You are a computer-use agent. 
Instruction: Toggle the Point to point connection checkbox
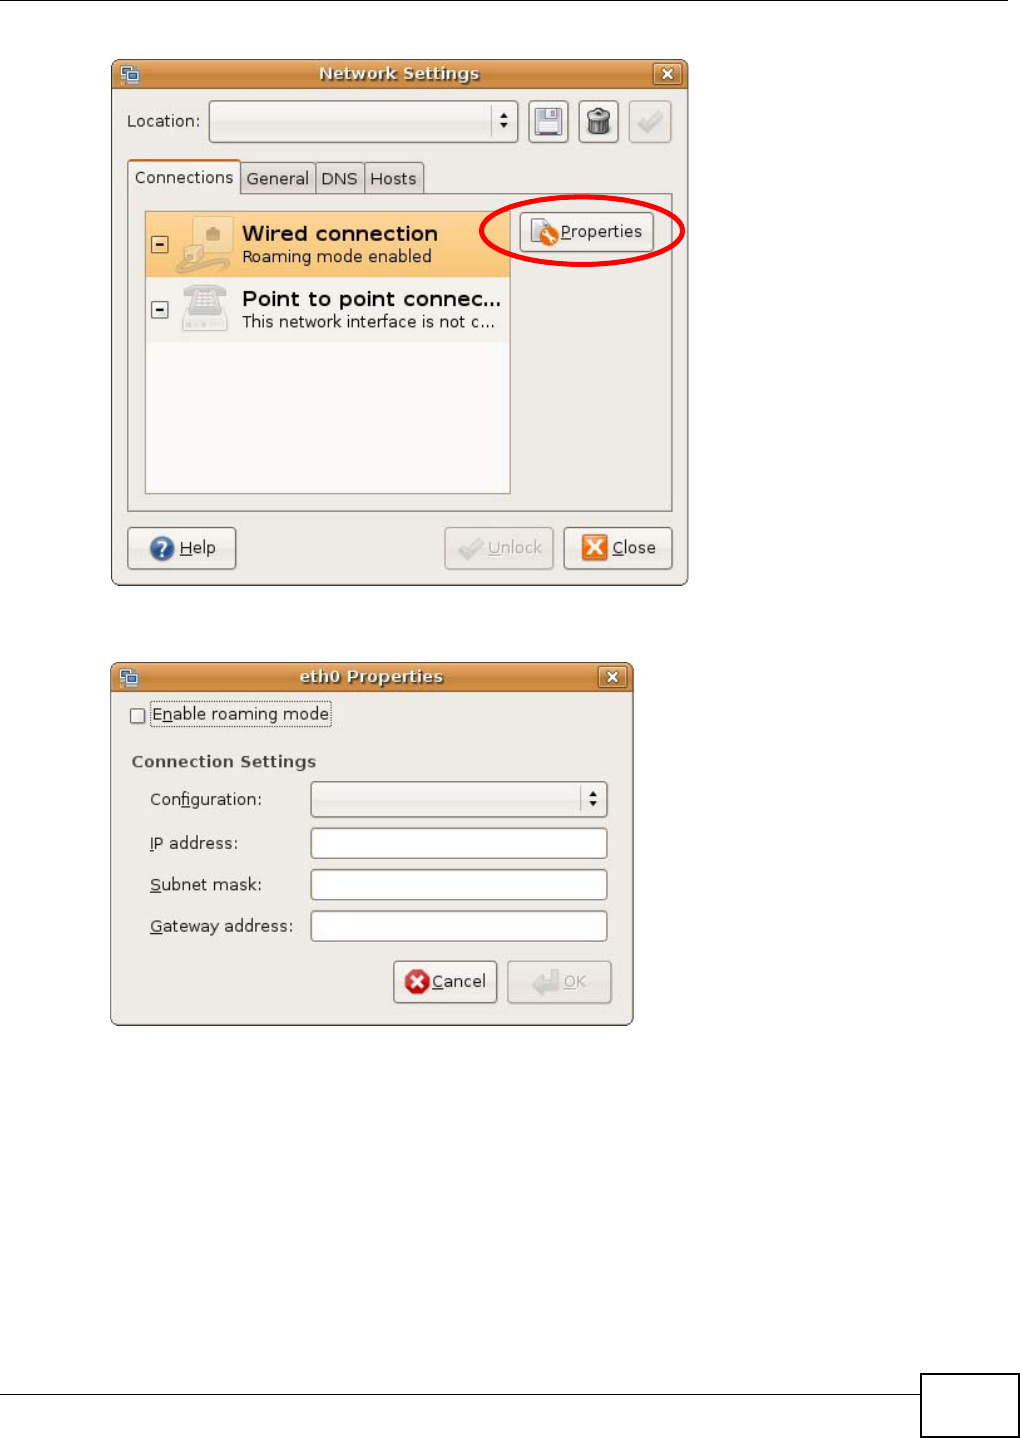(160, 310)
